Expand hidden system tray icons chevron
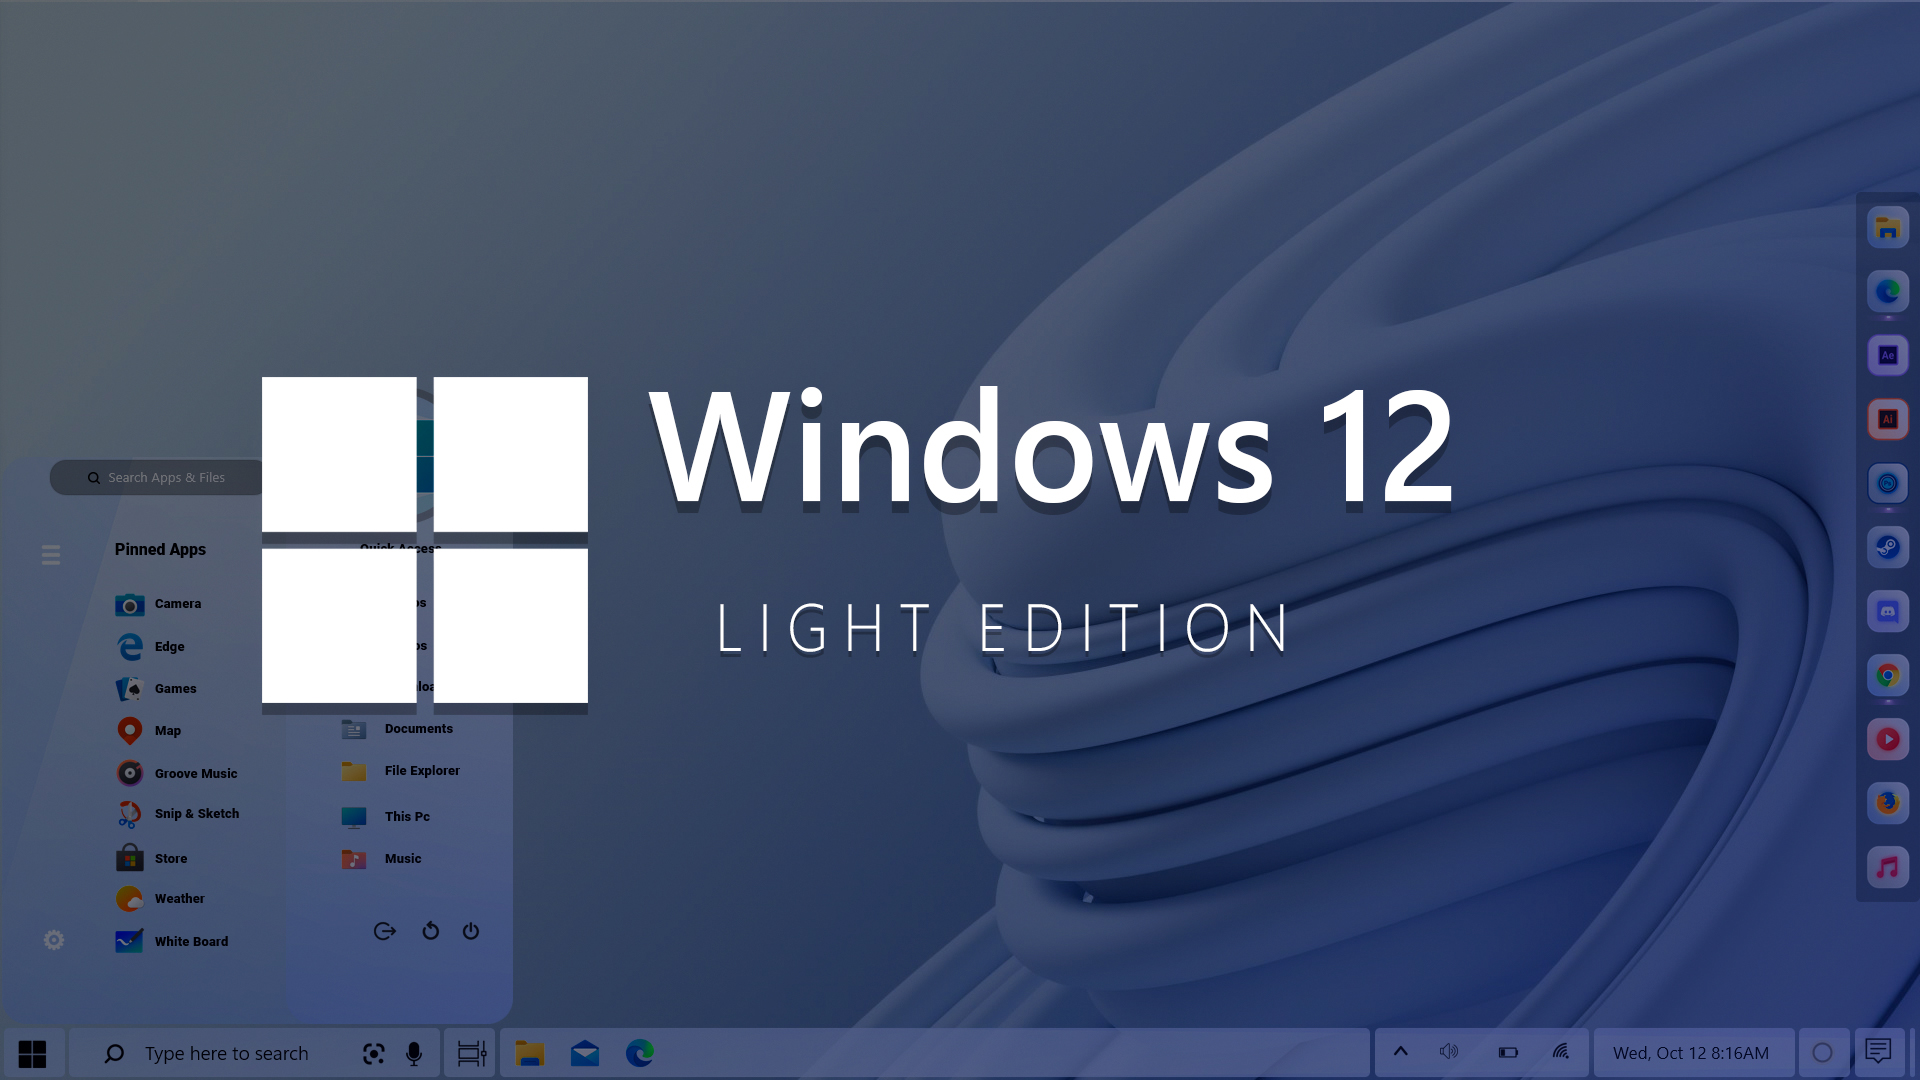Viewport: 1920px width, 1080px height. (1401, 1051)
